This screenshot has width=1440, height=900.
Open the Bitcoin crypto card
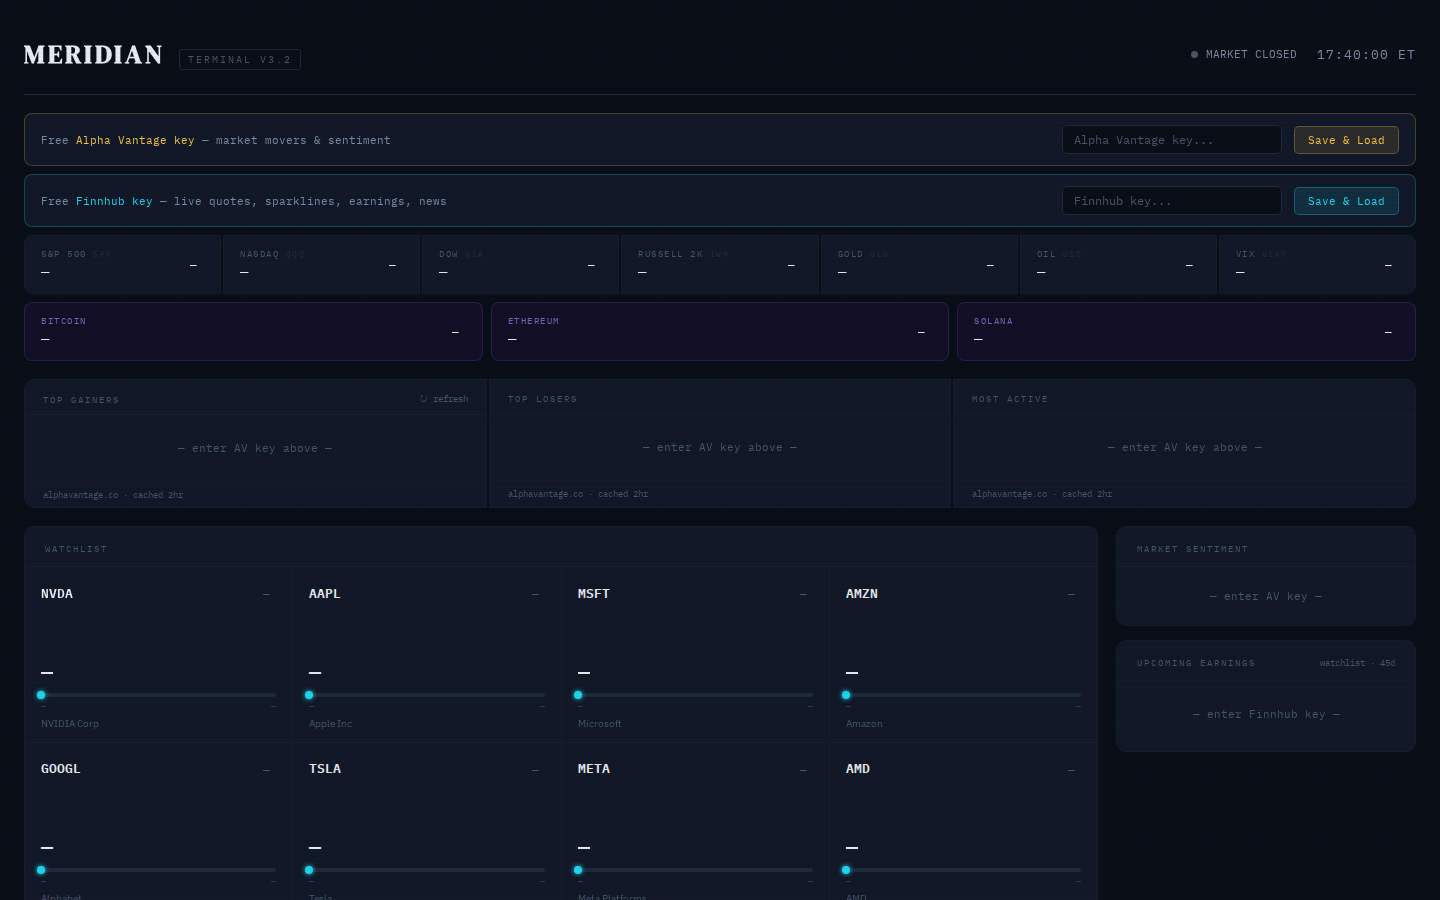253,331
